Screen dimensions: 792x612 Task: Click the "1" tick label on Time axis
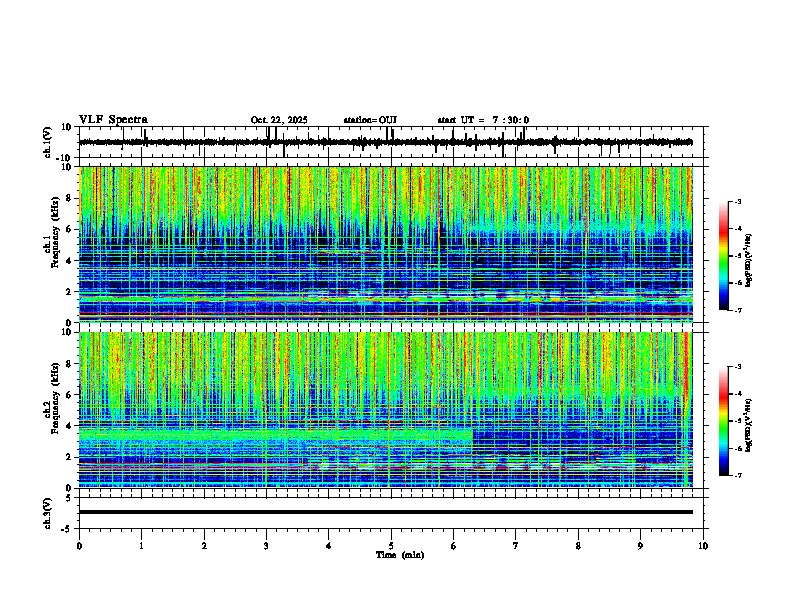pos(141,546)
